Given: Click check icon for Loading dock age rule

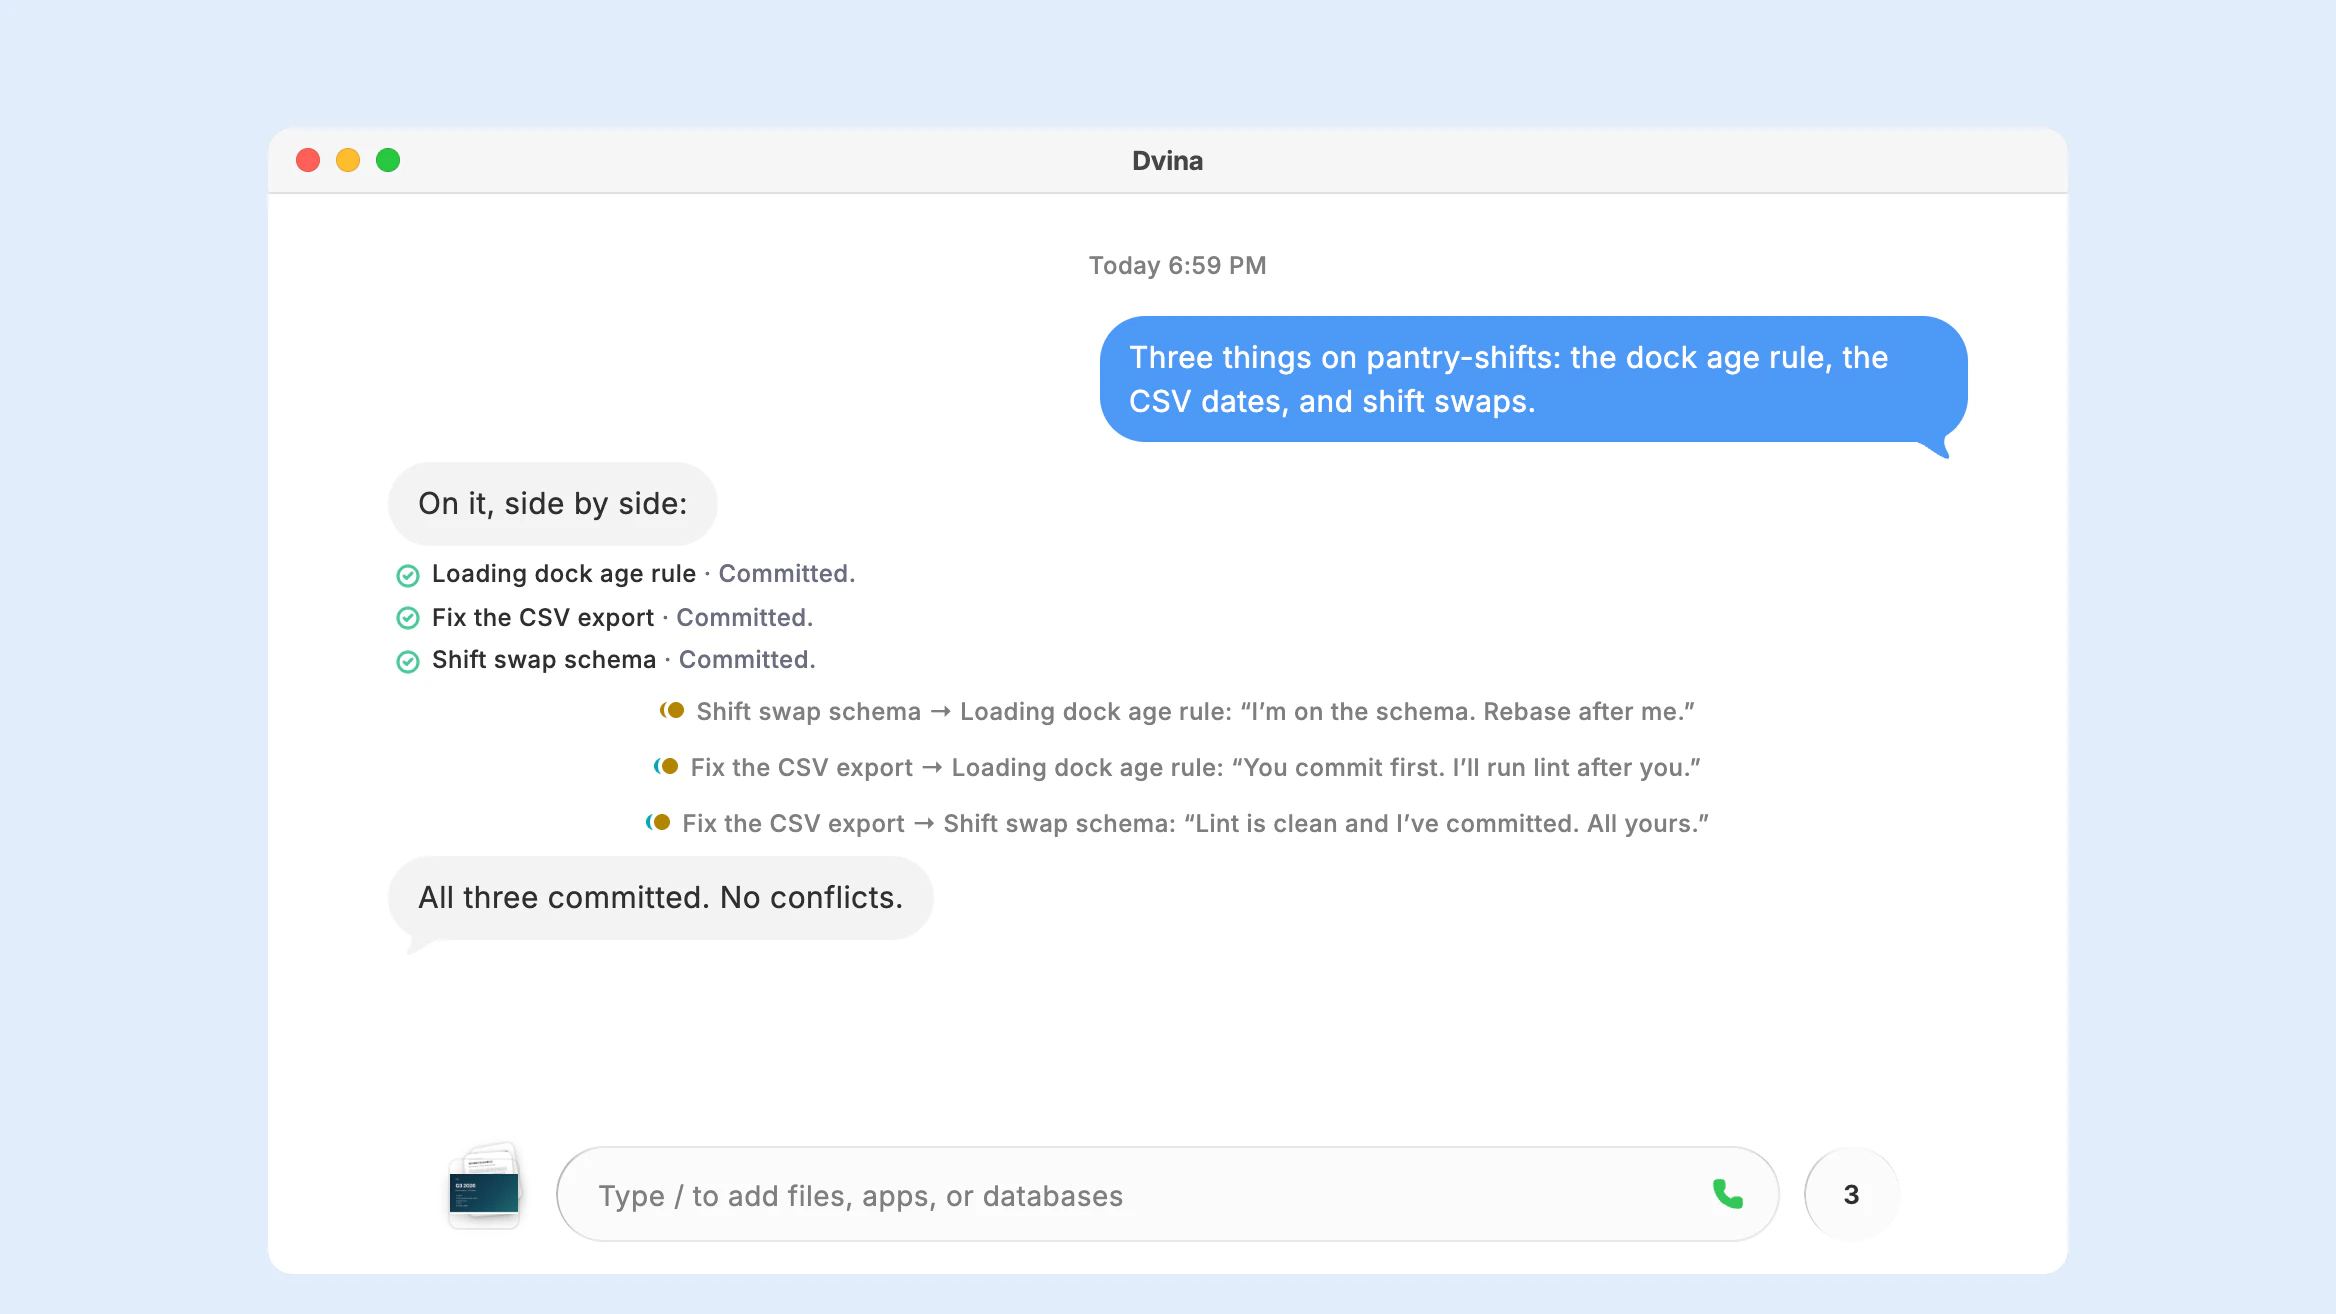Looking at the screenshot, I should [408, 575].
